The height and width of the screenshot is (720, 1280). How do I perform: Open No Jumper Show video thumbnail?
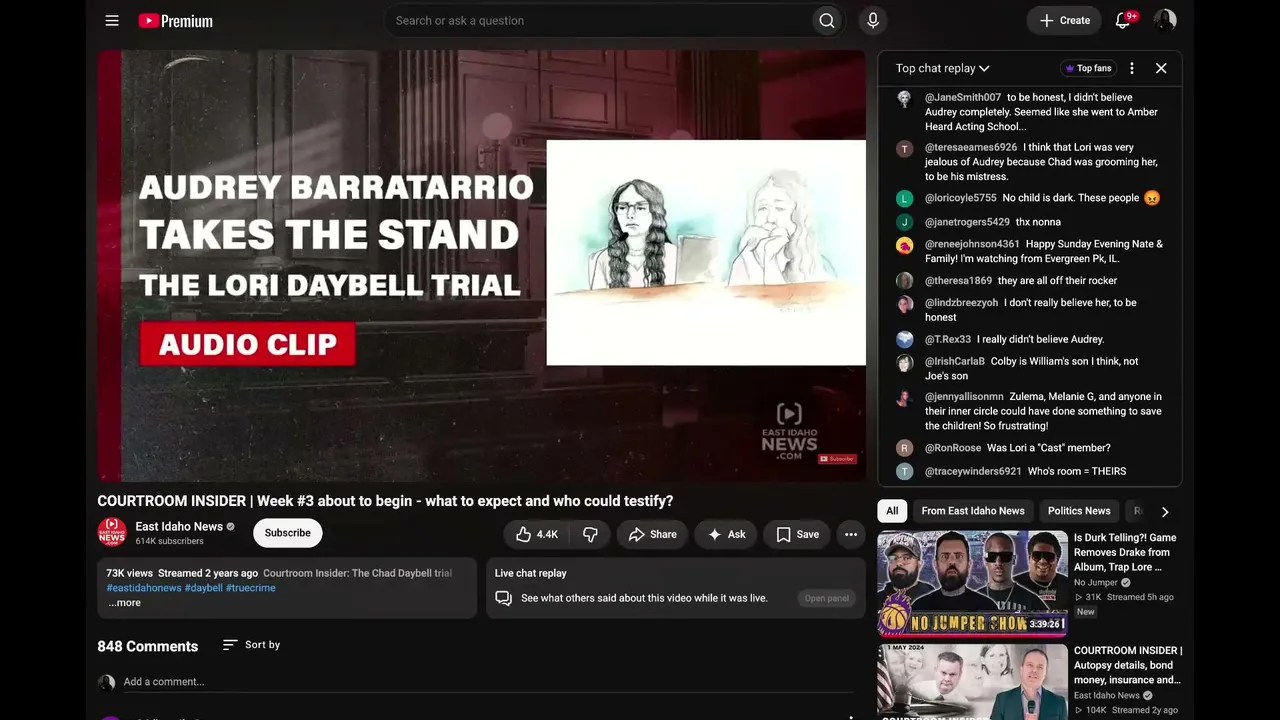click(x=973, y=584)
